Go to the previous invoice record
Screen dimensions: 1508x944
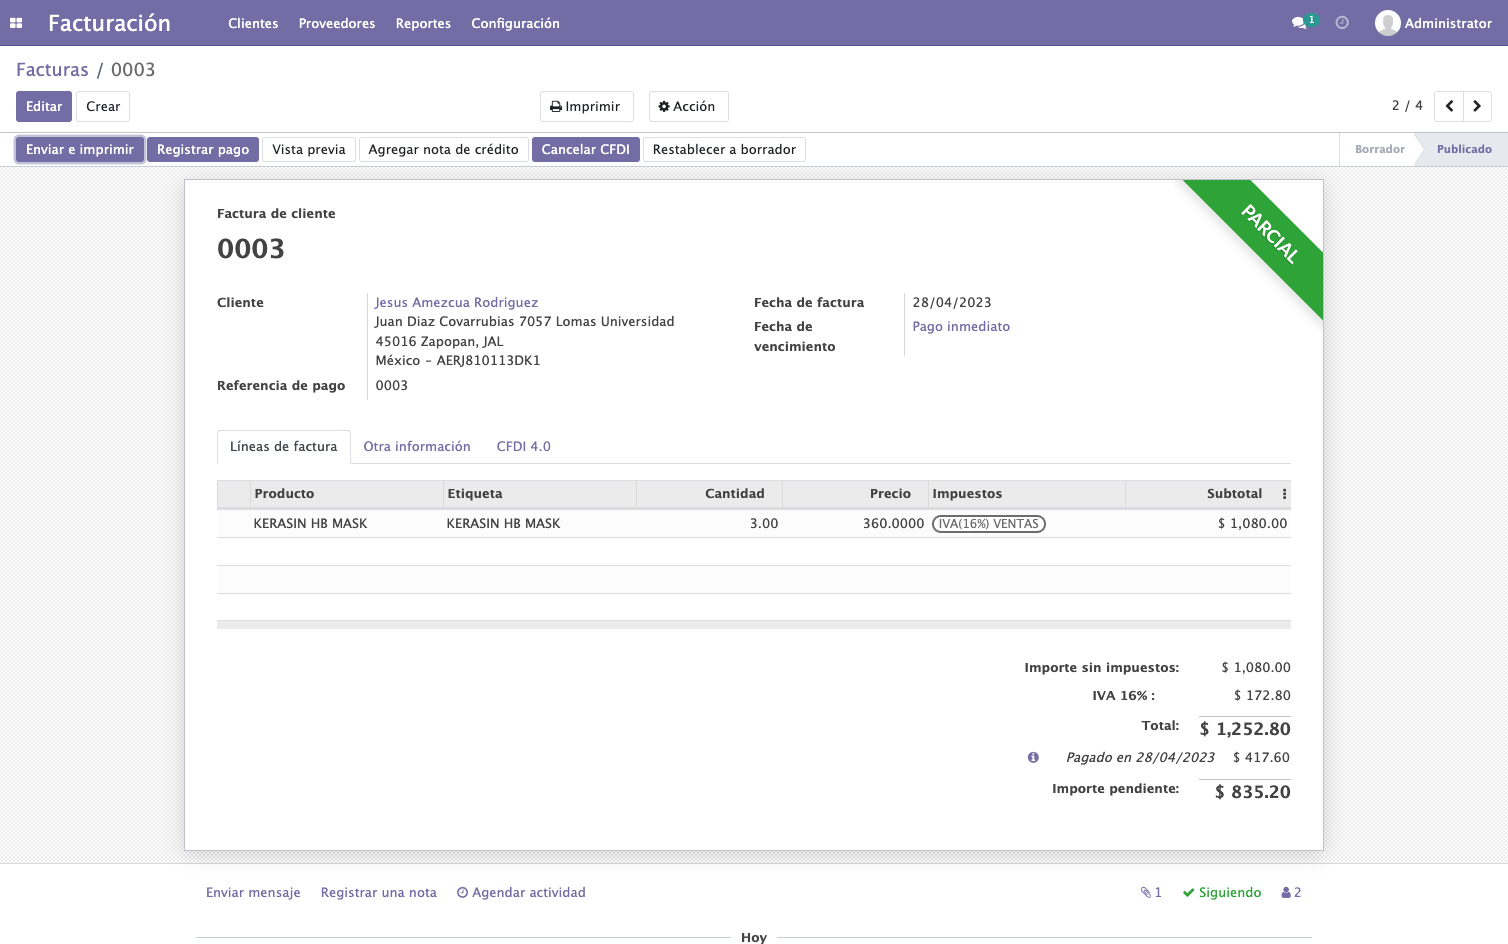(x=1449, y=106)
